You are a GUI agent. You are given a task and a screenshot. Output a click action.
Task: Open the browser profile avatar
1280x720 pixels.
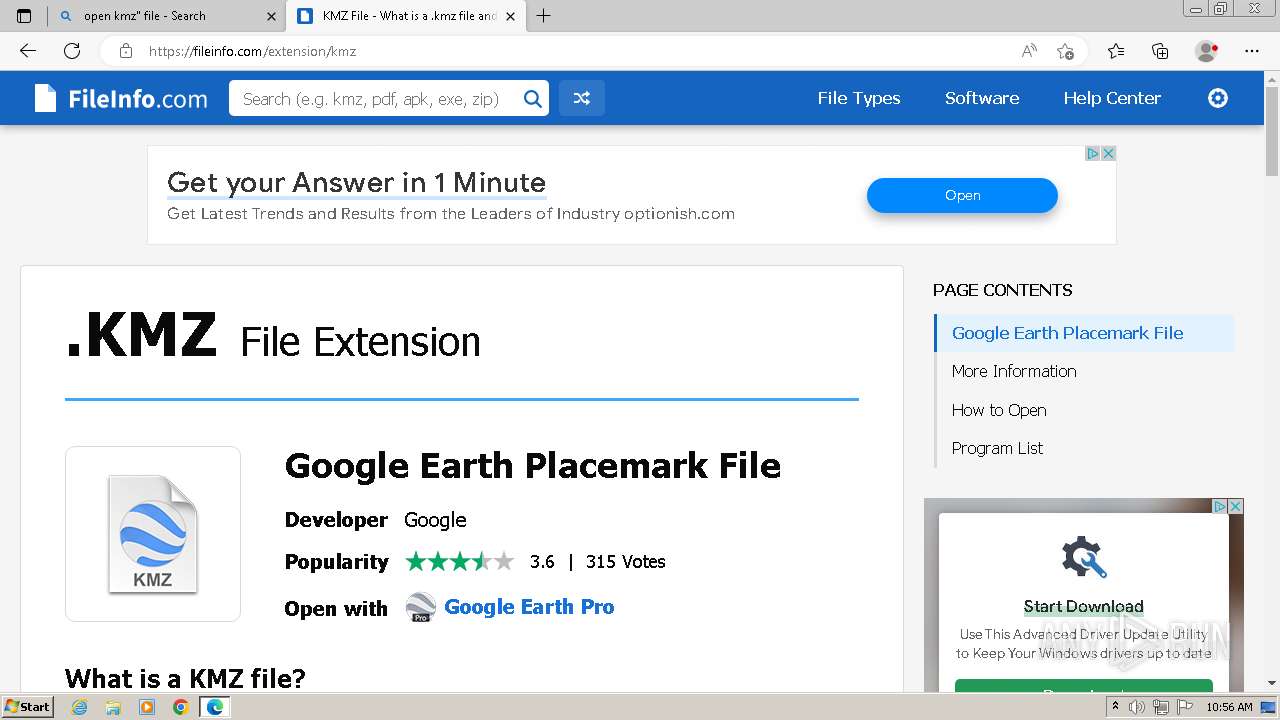click(1206, 51)
